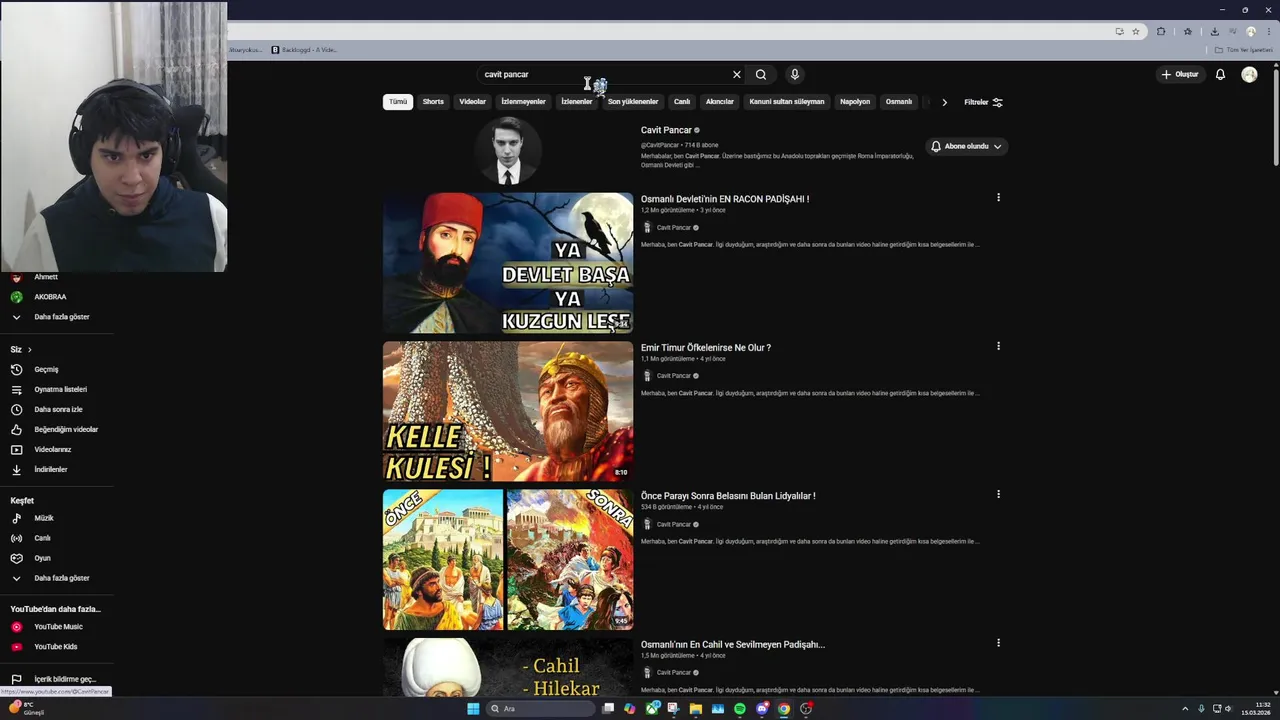The width and height of the screenshot is (1280, 720).
Task: Click the magnifier search button
Action: tap(761, 74)
